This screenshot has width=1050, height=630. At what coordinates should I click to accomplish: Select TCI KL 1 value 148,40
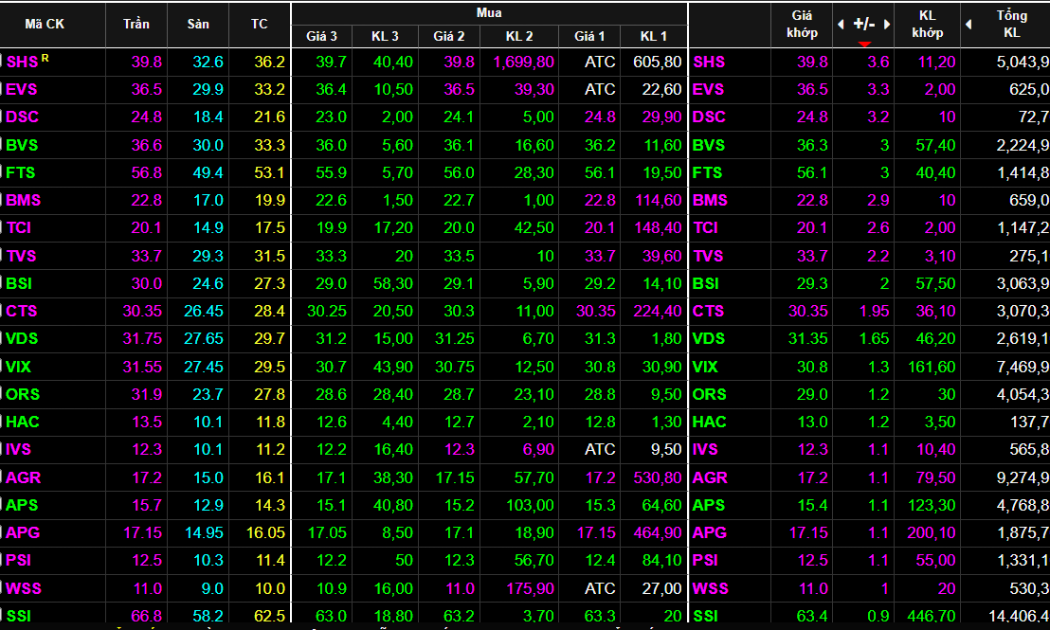tap(657, 228)
